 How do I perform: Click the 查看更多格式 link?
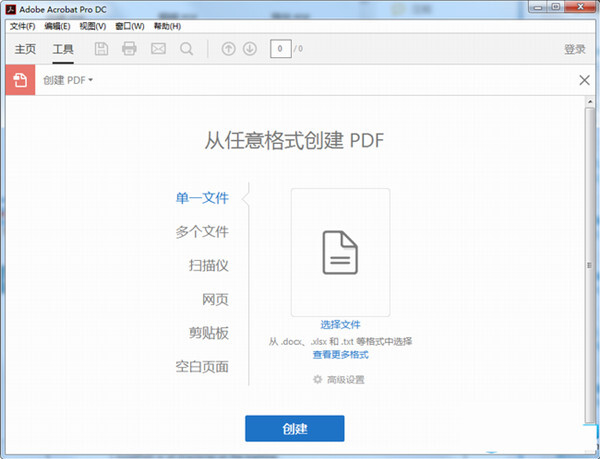coord(340,355)
